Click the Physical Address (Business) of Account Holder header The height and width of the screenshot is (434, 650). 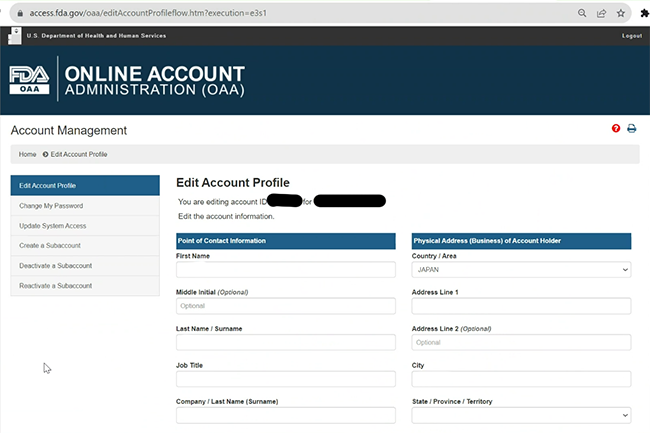(x=521, y=241)
